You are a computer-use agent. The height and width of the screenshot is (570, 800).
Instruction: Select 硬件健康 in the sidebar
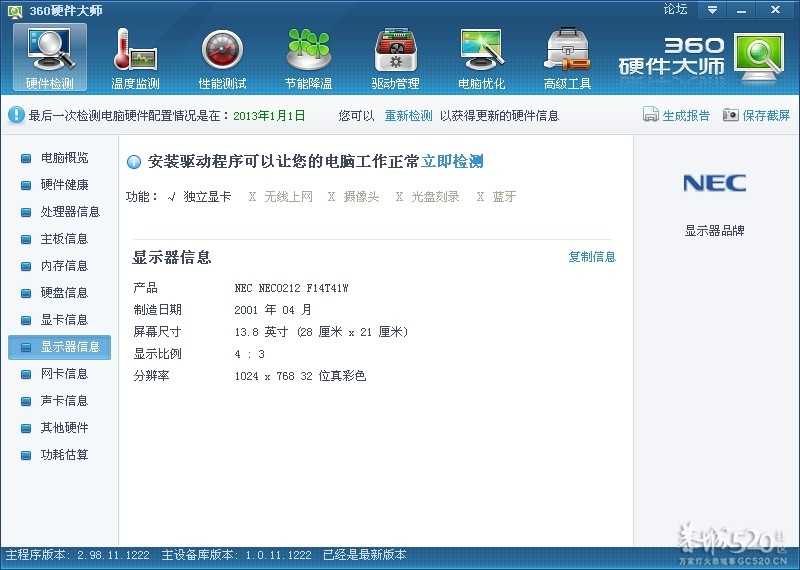[60, 185]
